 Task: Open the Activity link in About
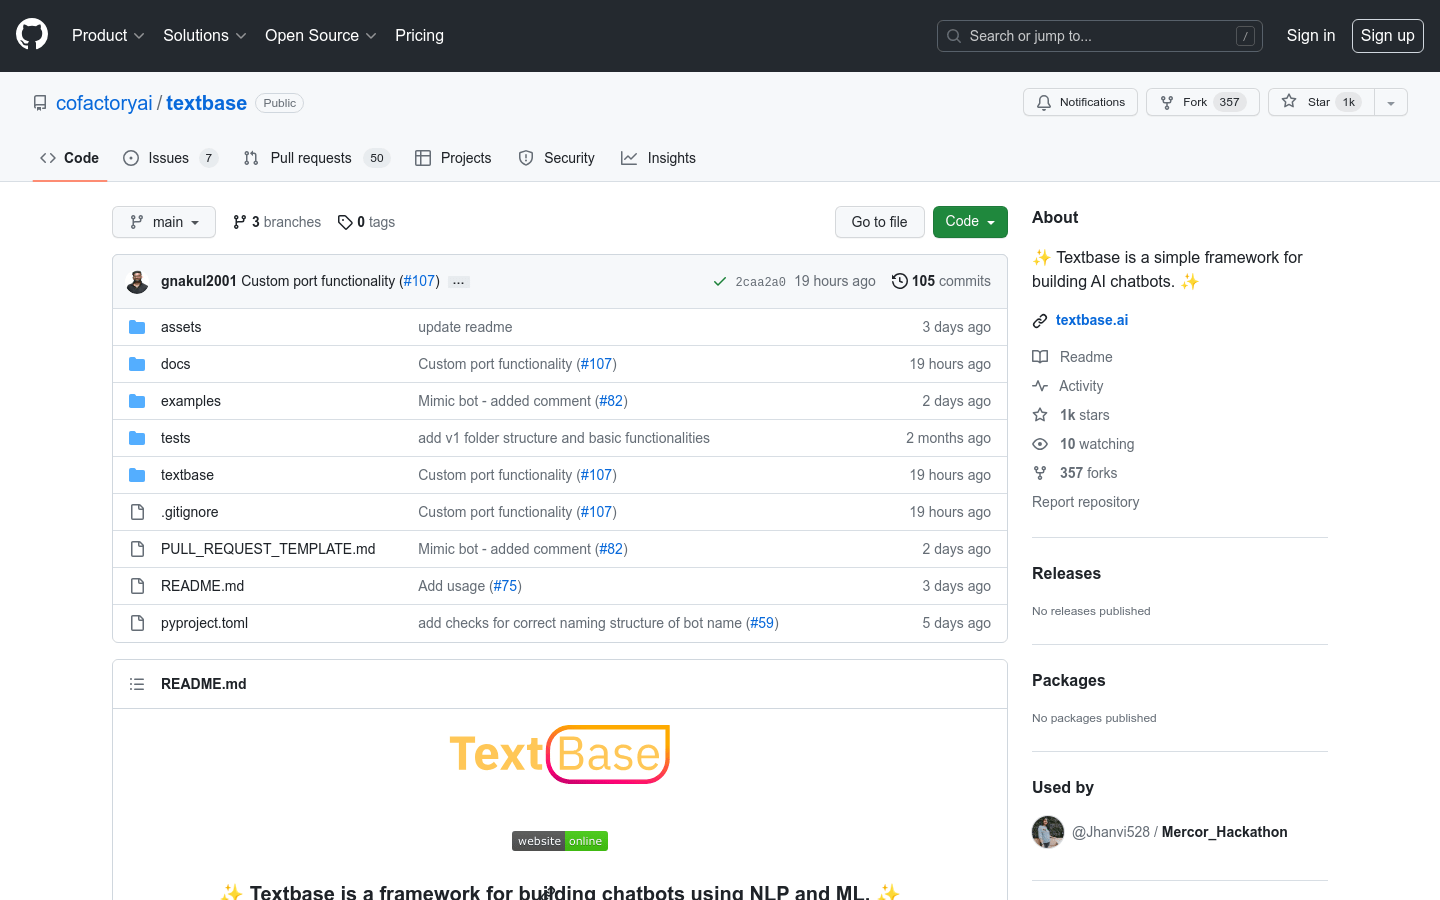[1068, 386]
